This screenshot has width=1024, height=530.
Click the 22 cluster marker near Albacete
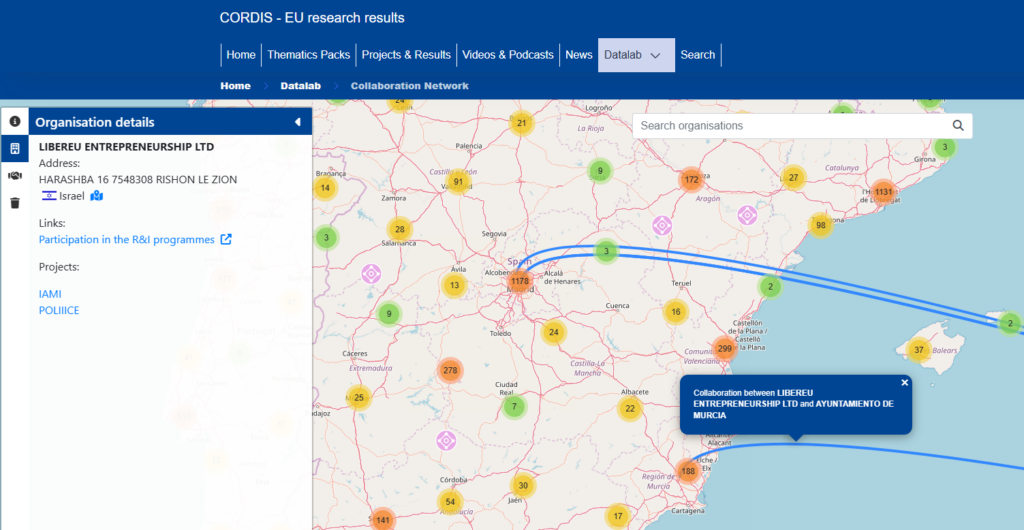(630, 409)
